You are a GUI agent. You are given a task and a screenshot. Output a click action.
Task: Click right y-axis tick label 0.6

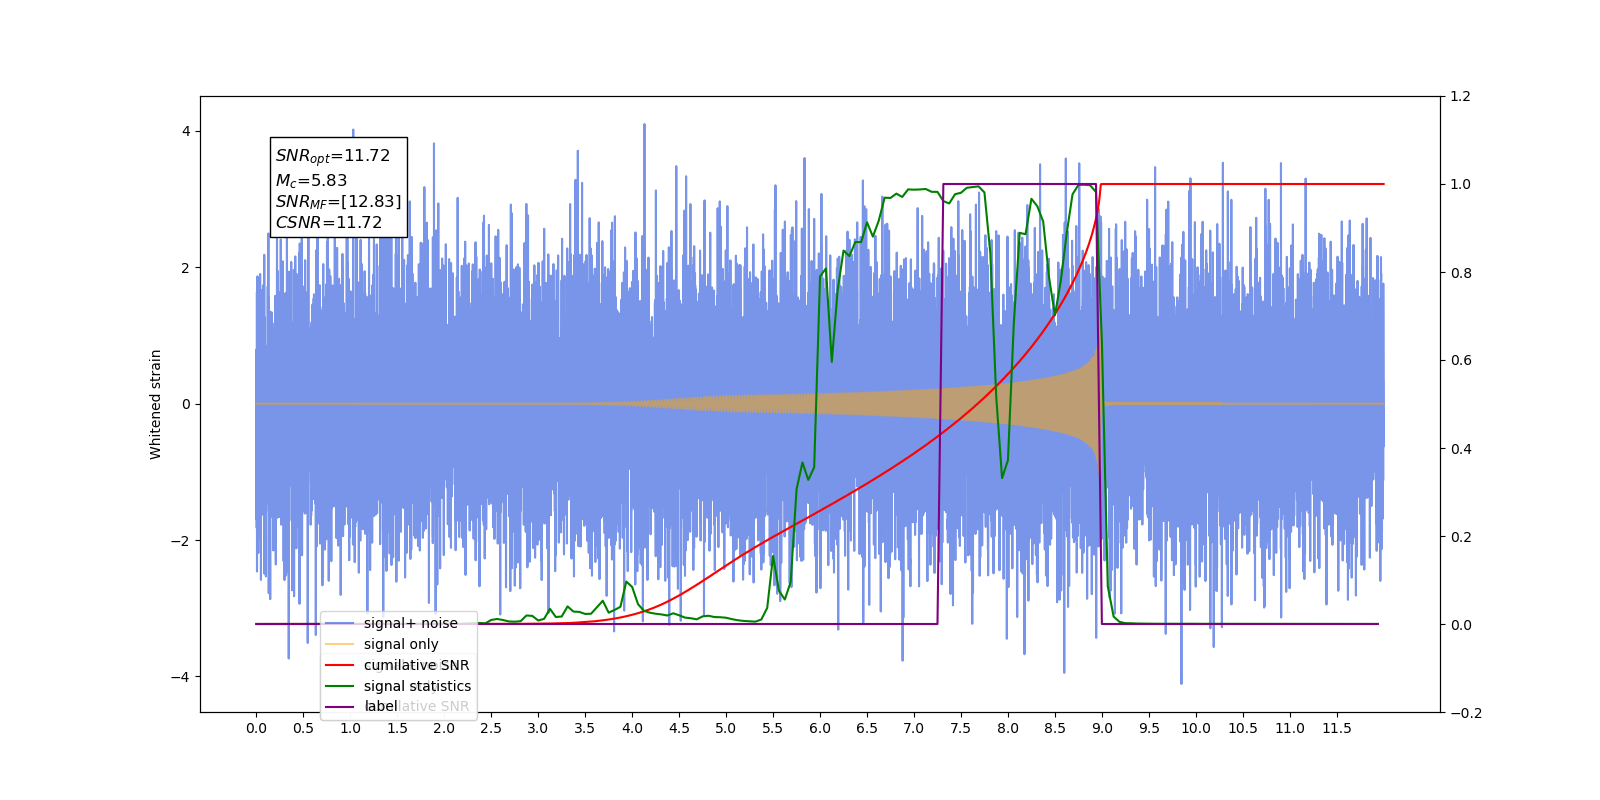1461,360
